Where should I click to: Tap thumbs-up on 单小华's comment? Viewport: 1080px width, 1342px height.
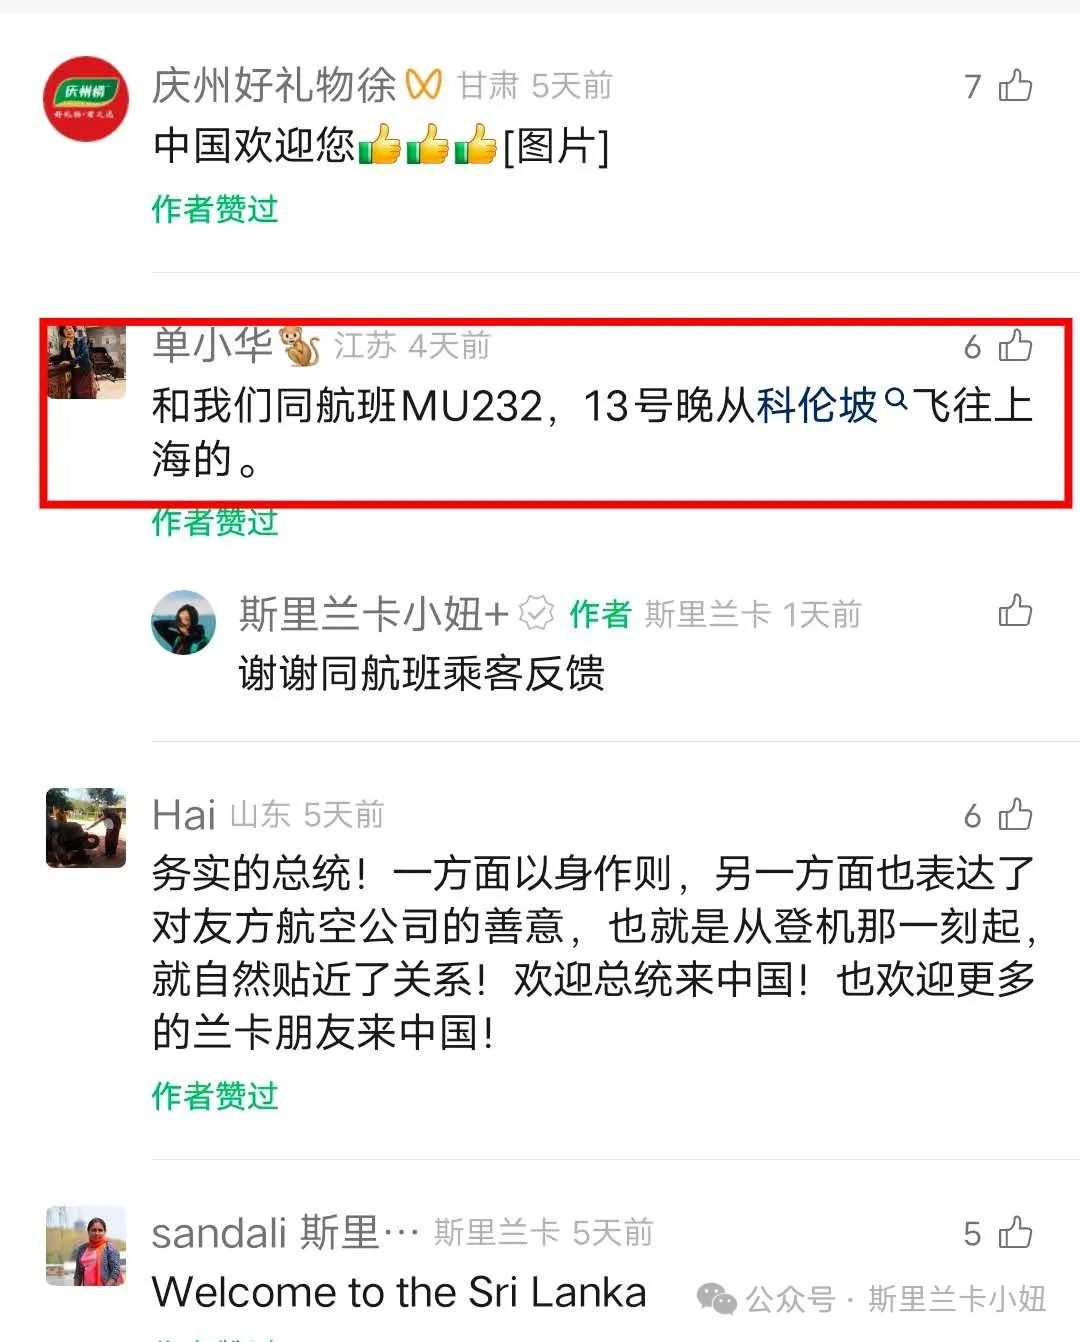pos(1015,346)
